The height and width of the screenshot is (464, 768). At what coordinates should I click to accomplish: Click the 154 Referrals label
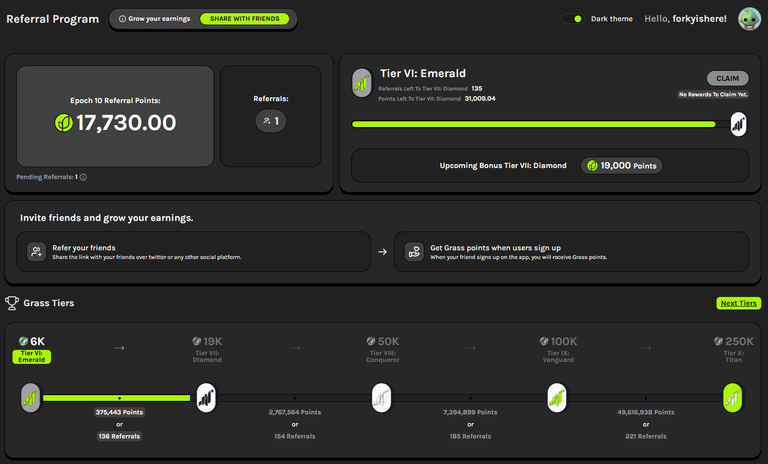(x=295, y=436)
